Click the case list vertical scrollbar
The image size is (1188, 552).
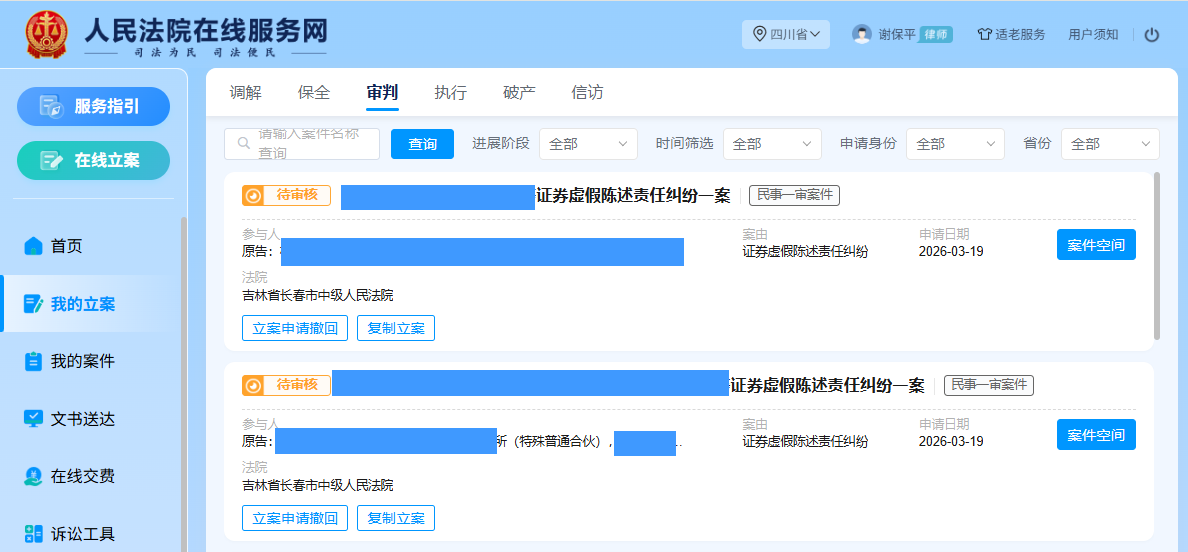[x=1156, y=256]
